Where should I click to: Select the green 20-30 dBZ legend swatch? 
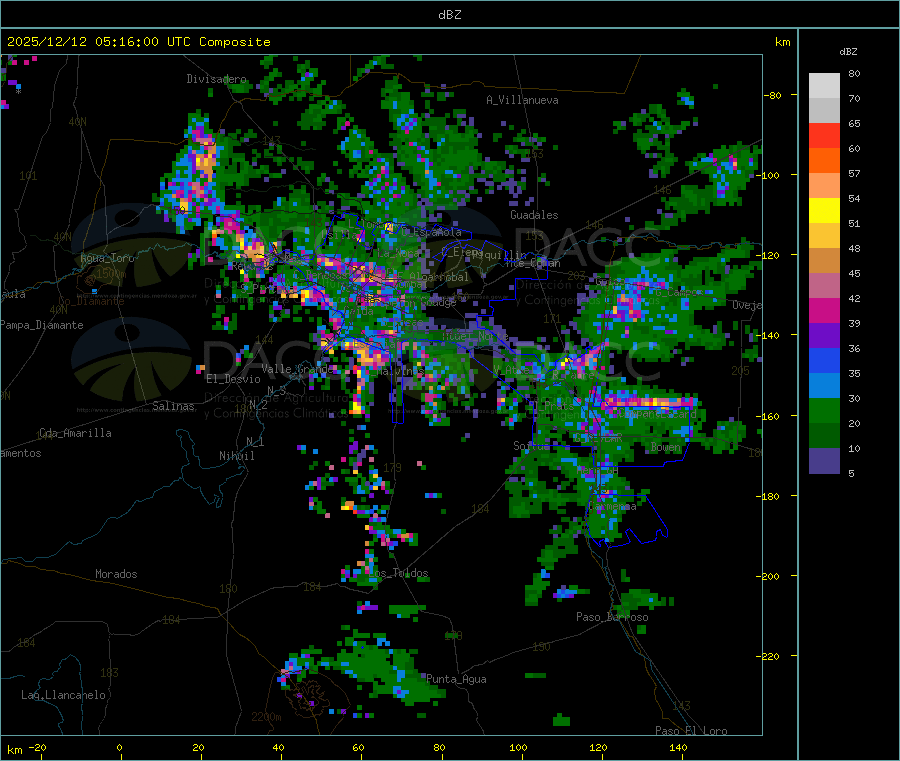click(x=824, y=410)
